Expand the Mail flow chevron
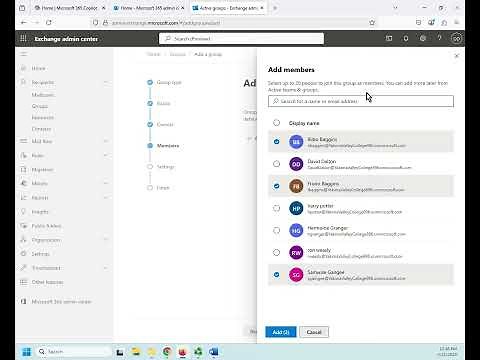The height and width of the screenshot is (360, 480). click(106, 141)
